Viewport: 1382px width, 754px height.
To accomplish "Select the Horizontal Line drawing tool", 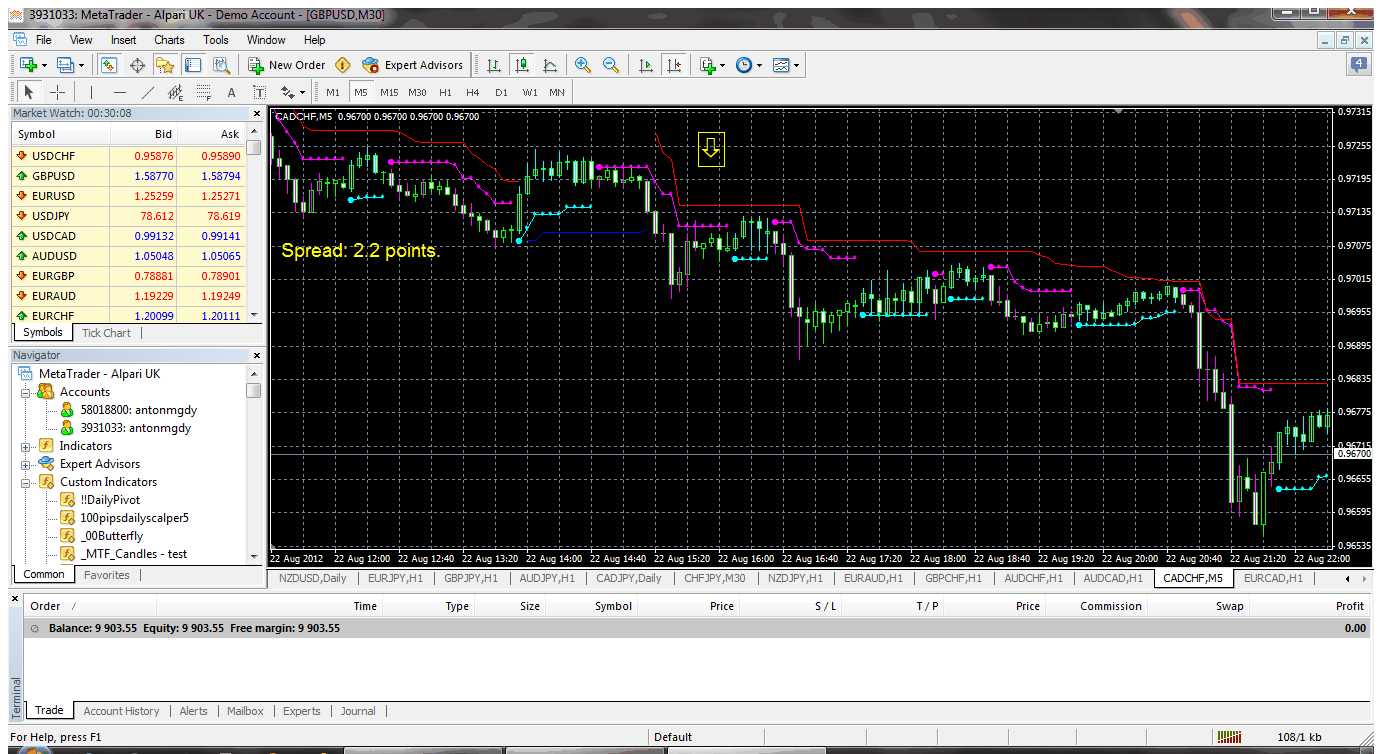I will click(120, 92).
